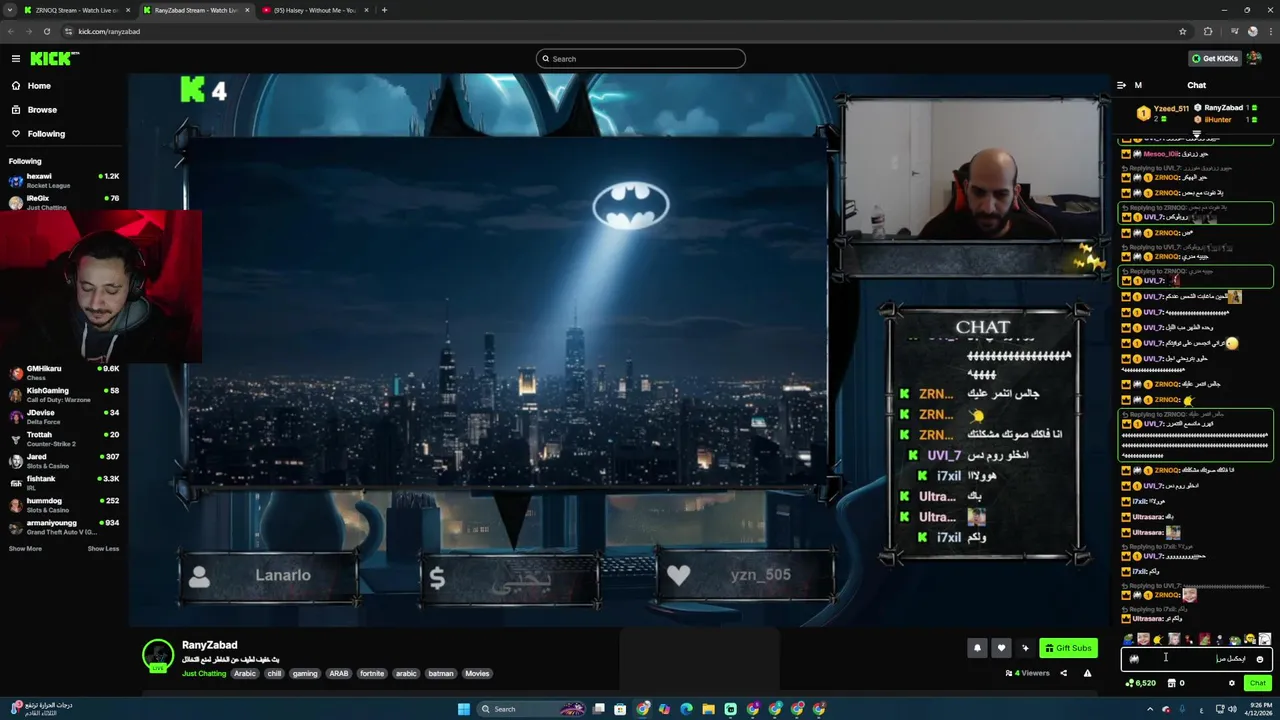Image resolution: width=1280 pixels, height=720 pixels.
Task: Toggle the heart follow button
Action: 1001,648
